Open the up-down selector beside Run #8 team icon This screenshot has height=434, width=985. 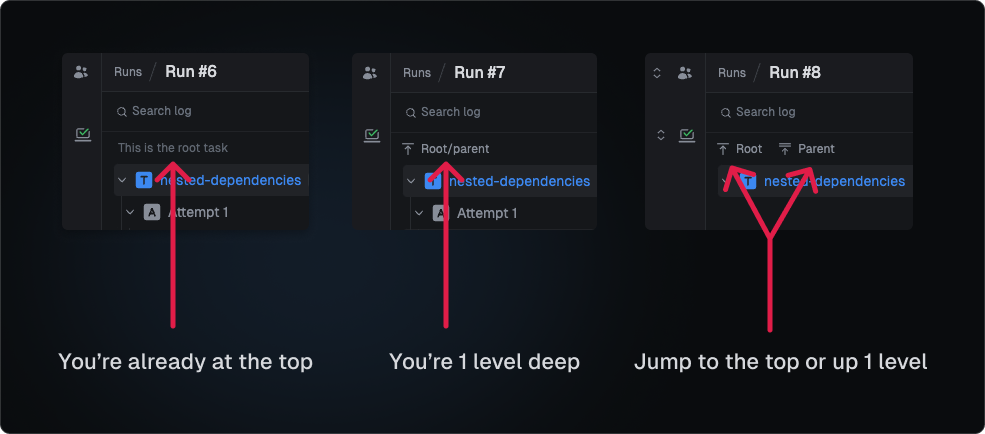pyautogui.click(x=657, y=73)
